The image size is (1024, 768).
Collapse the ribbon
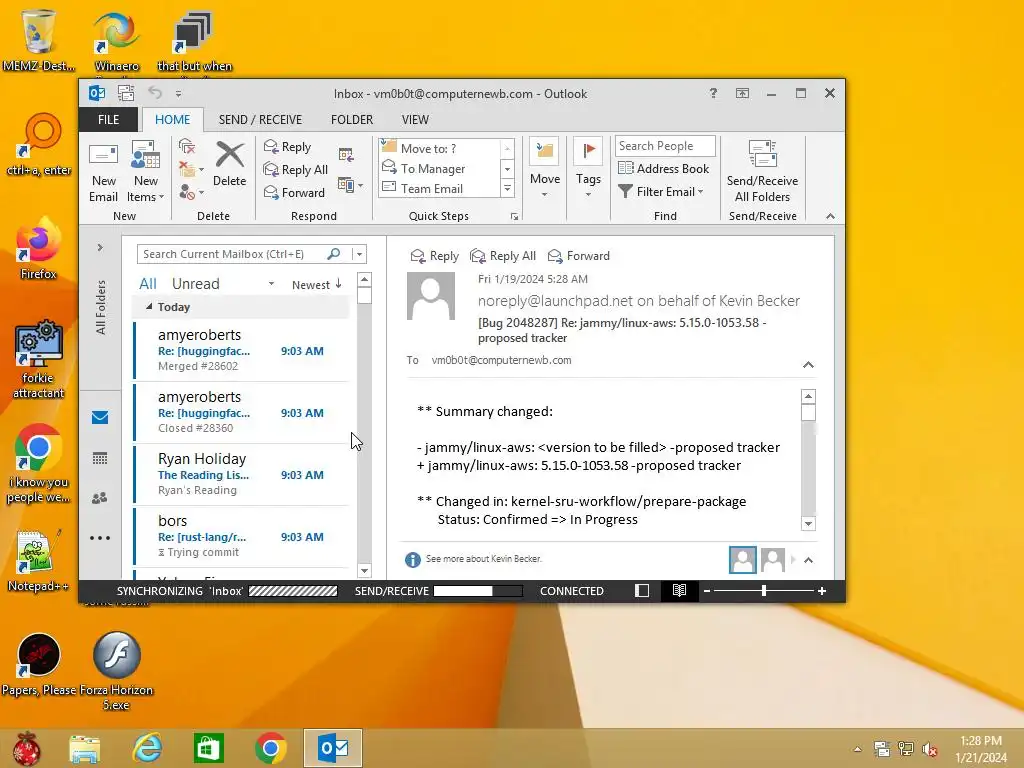pyautogui.click(x=830, y=216)
